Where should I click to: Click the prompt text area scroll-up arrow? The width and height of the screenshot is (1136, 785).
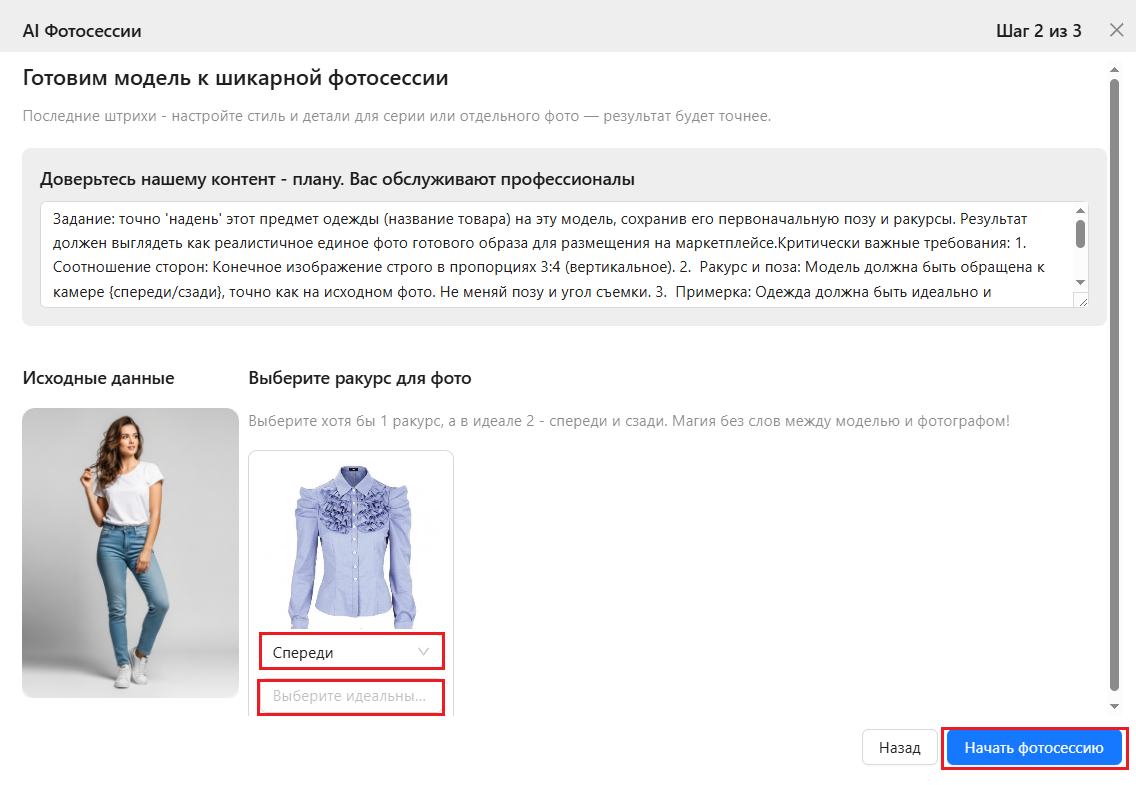click(1080, 212)
